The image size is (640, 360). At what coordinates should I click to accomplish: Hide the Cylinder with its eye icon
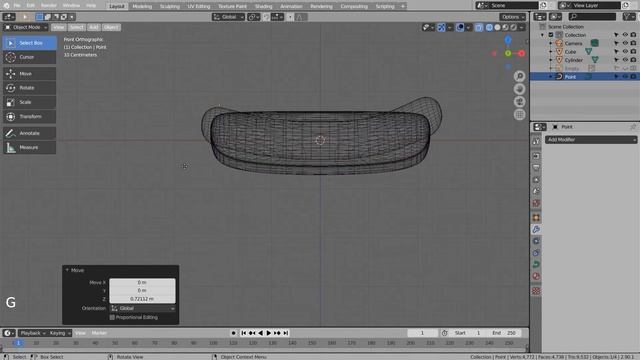(625, 60)
